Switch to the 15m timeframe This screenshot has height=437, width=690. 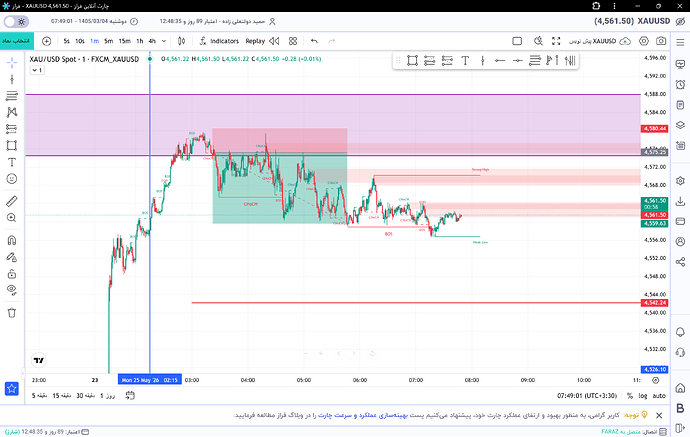[125, 41]
